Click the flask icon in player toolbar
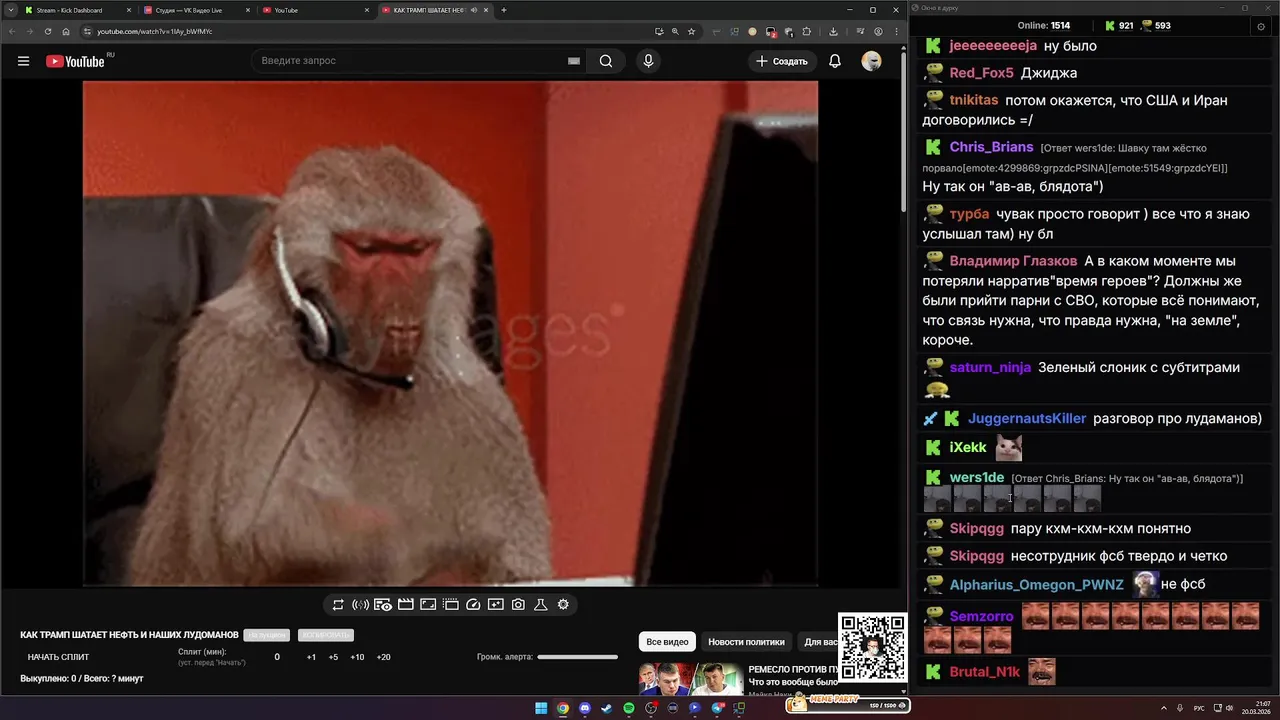The height and width of the screenshot is (720, 1280). (541, 605)
